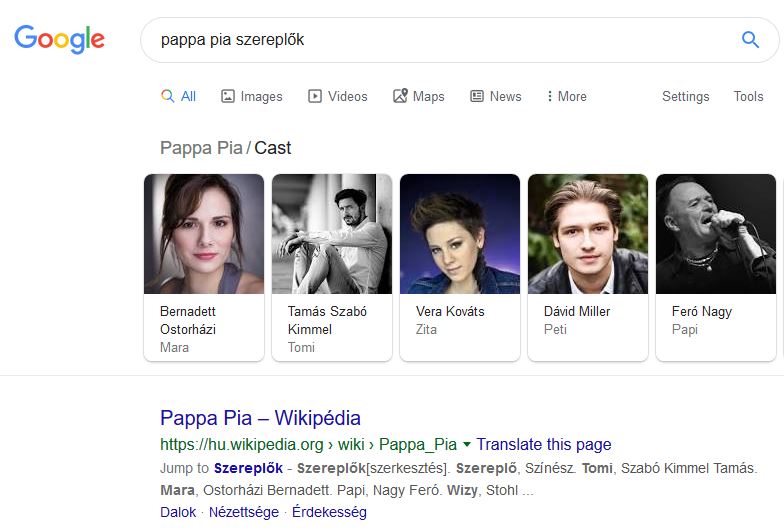The width and height of the screenshot is (784, 532).
Task: Expand the result URL dropdown arrow
Action: pos(466,444)
